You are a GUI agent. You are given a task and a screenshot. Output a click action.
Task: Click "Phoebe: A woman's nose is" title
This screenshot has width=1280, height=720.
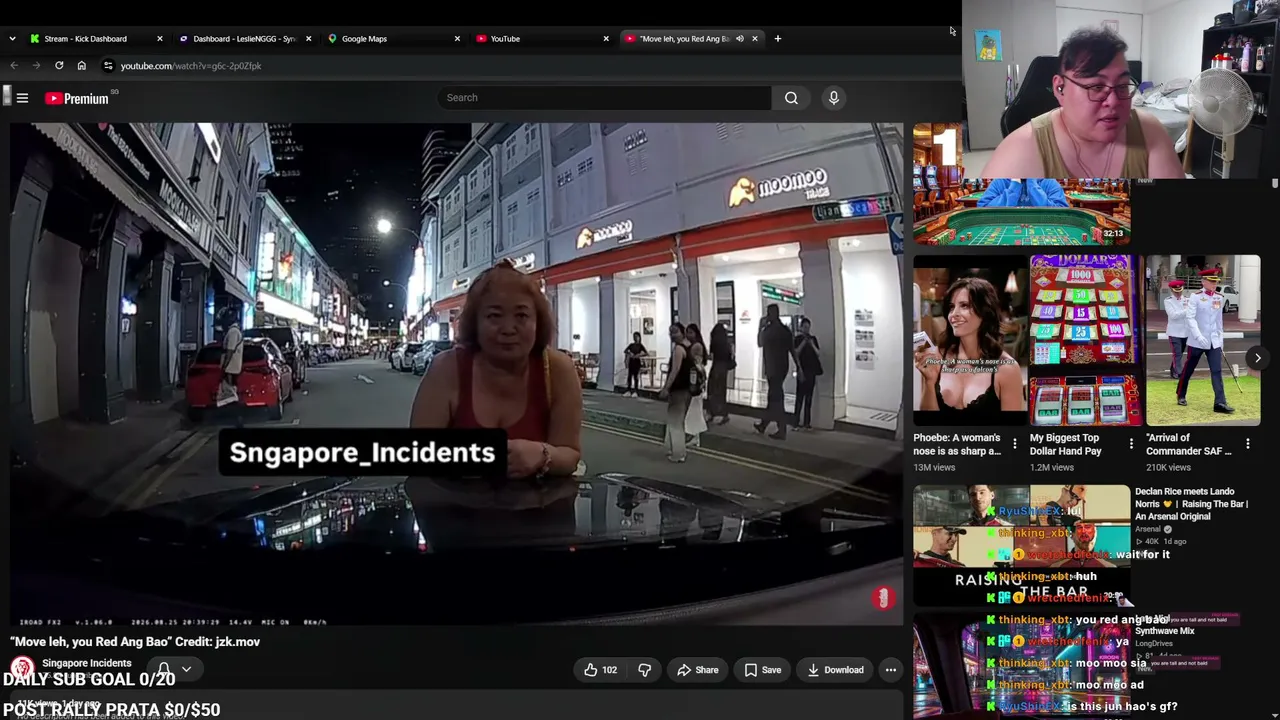click(956, 444)
